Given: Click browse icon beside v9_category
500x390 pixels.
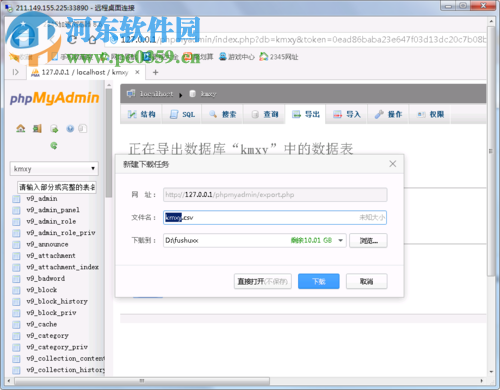Looking at the screenshot, I should coord(16,336).
